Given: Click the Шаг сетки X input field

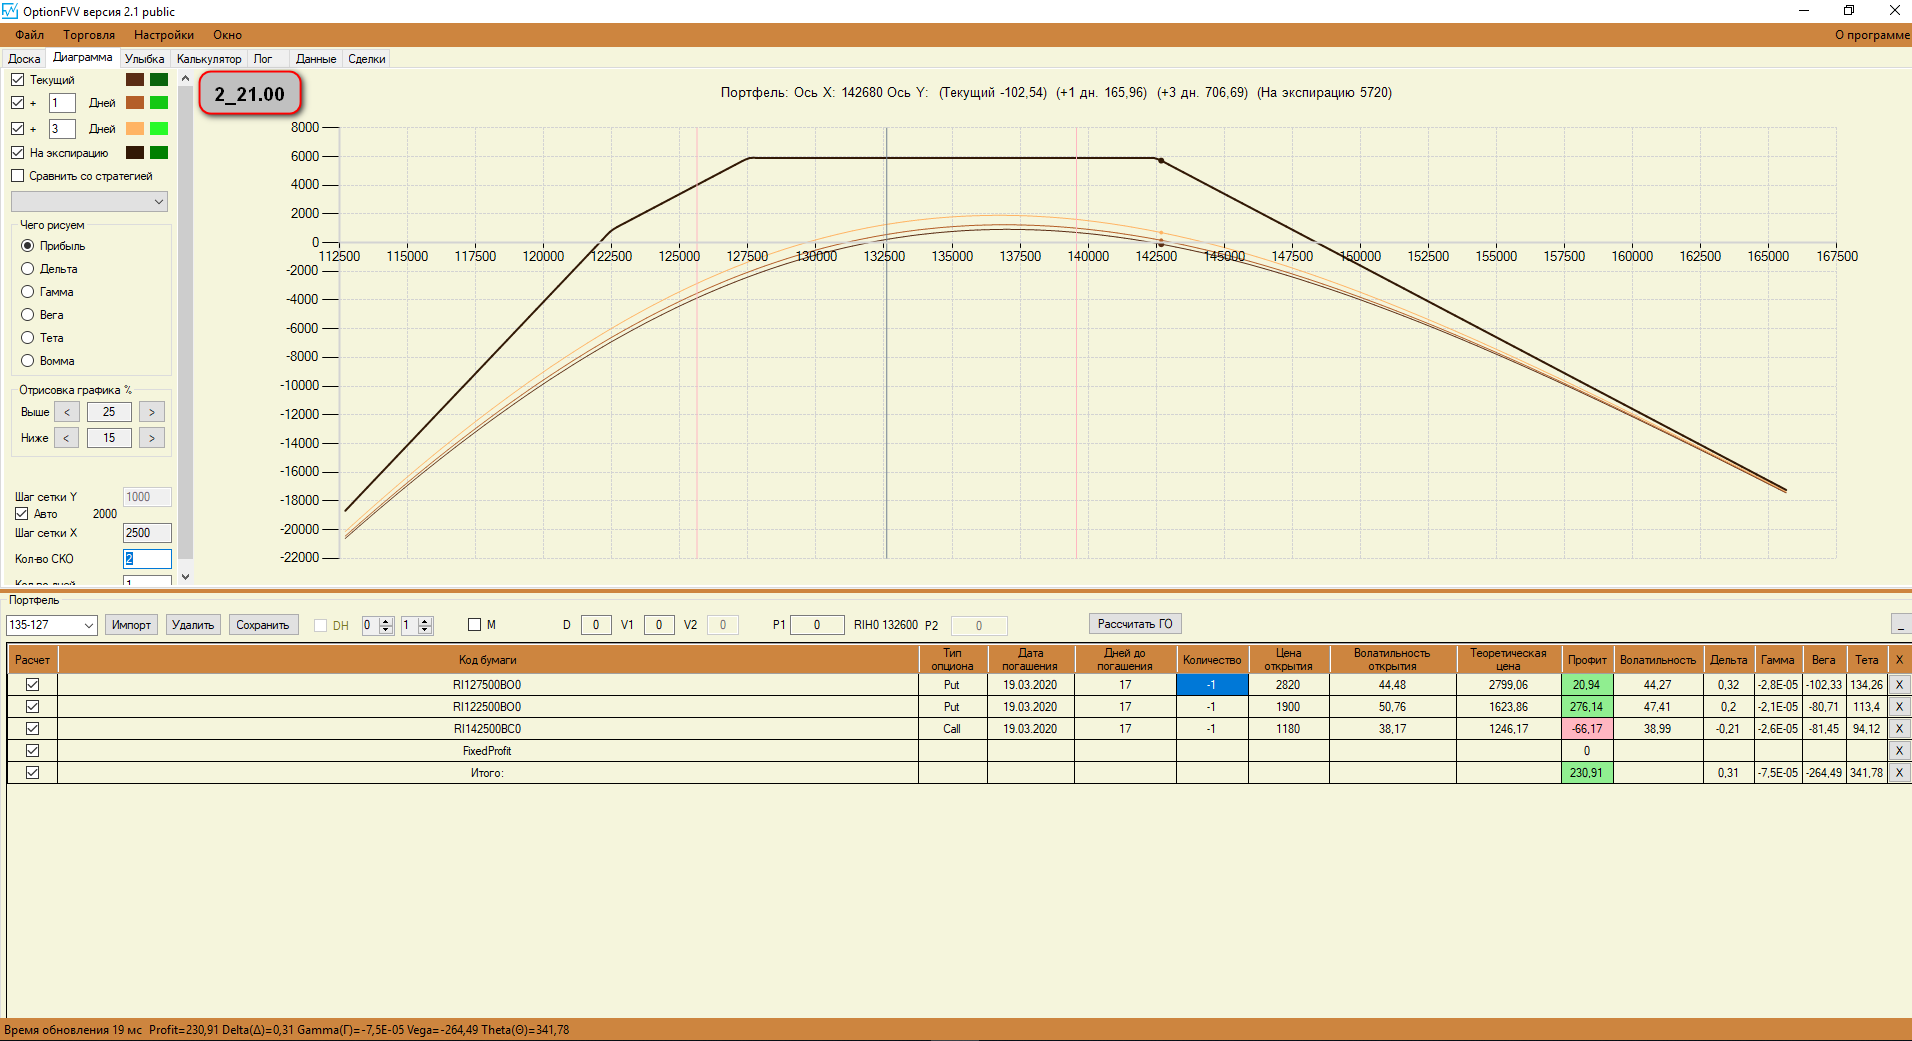Looking at the screenshot, I should click(x=147, y=533).
